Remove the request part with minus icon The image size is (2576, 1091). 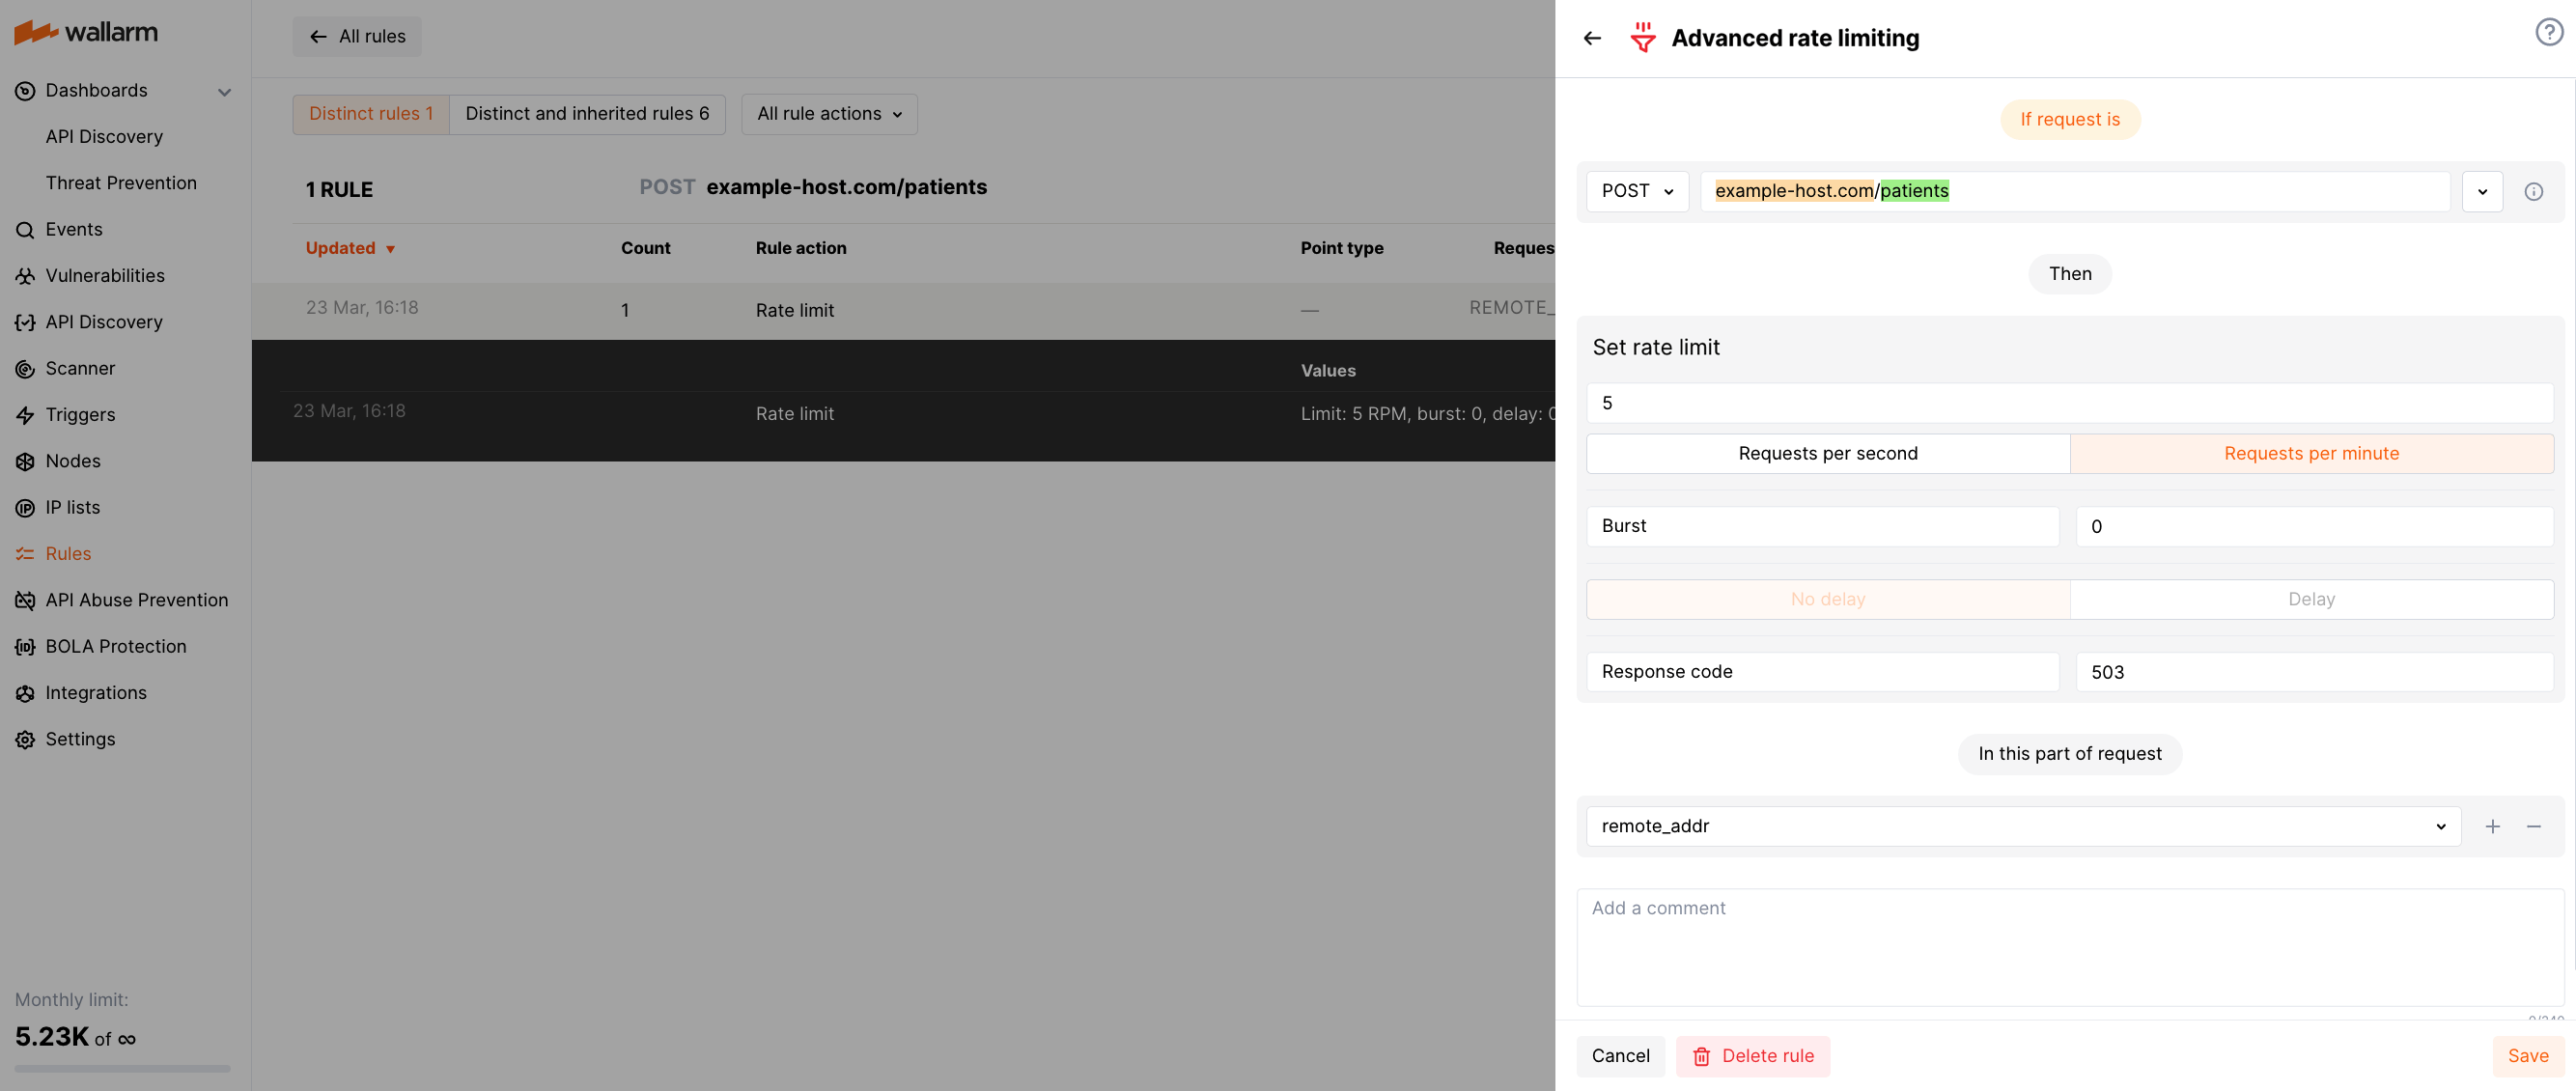tap(2533, 826)
